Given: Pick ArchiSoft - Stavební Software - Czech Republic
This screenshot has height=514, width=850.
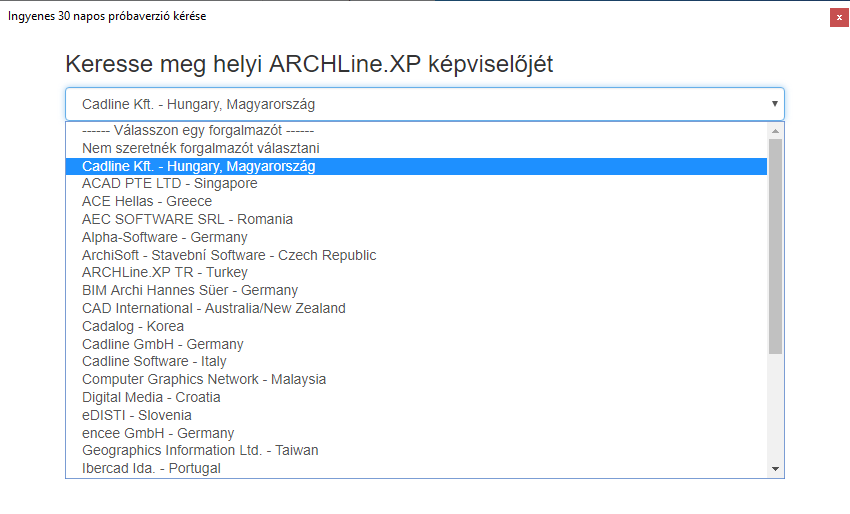Looking at the screenshot, I should coord(416,255).
